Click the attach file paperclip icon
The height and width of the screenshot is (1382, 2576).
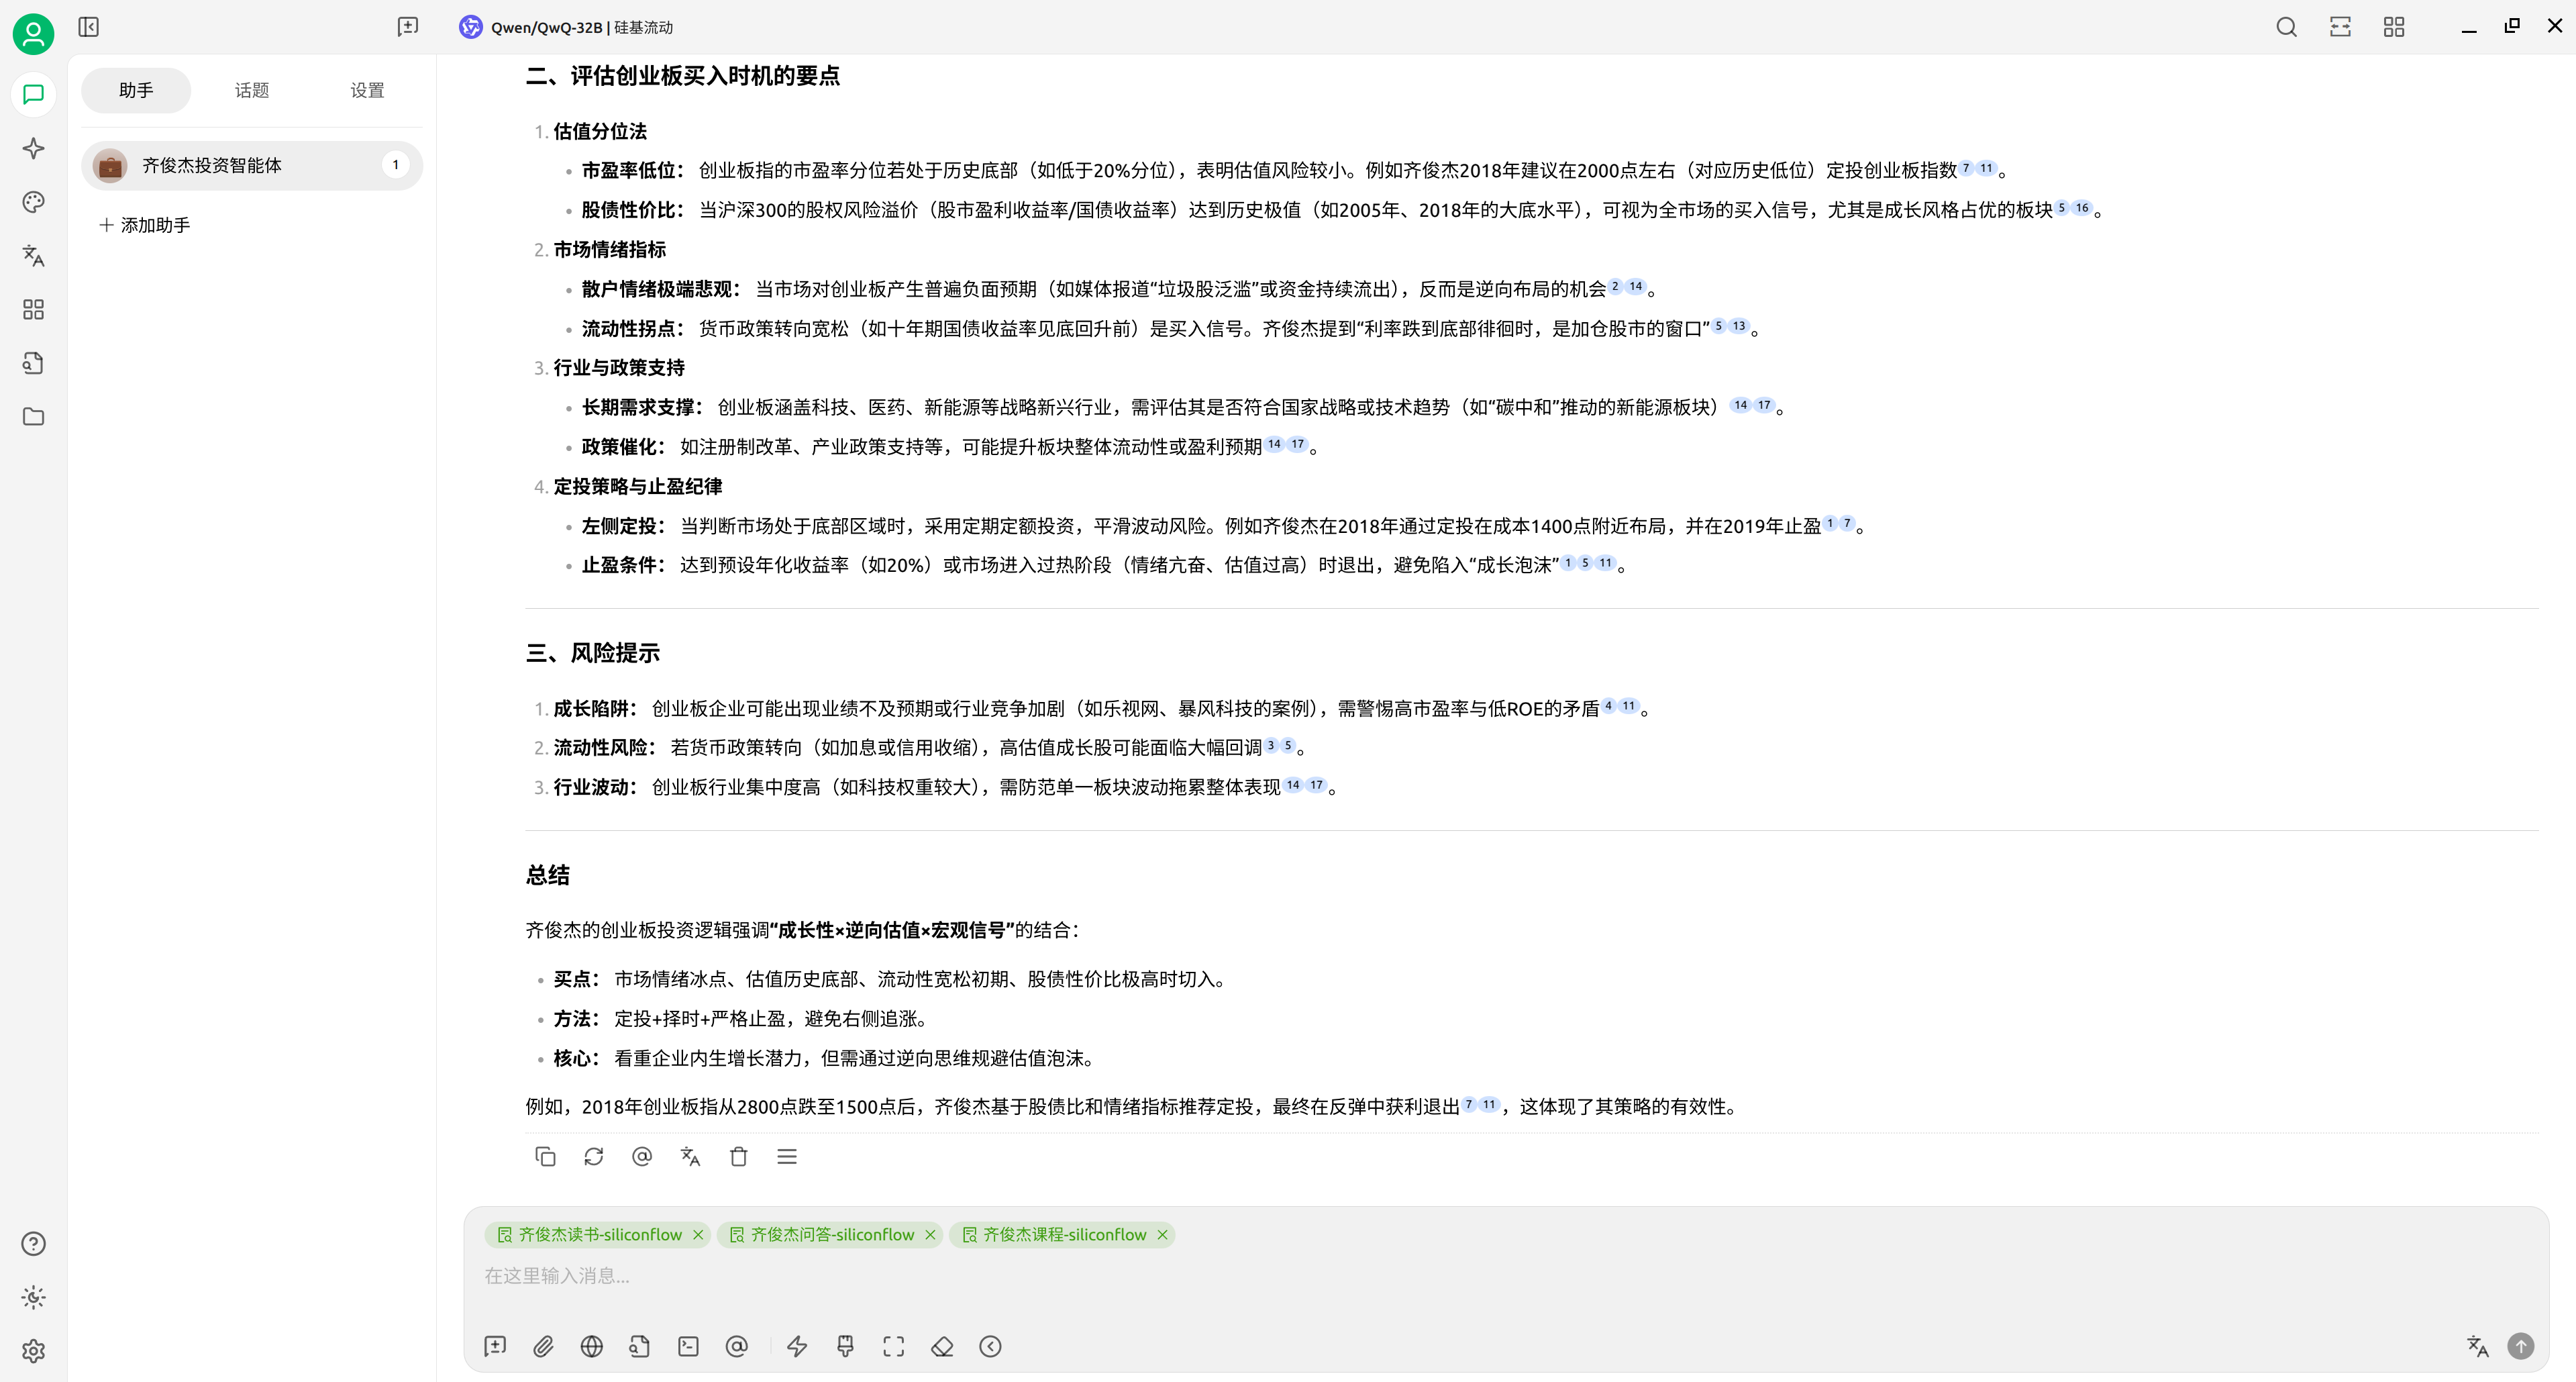coord(543,1346)
